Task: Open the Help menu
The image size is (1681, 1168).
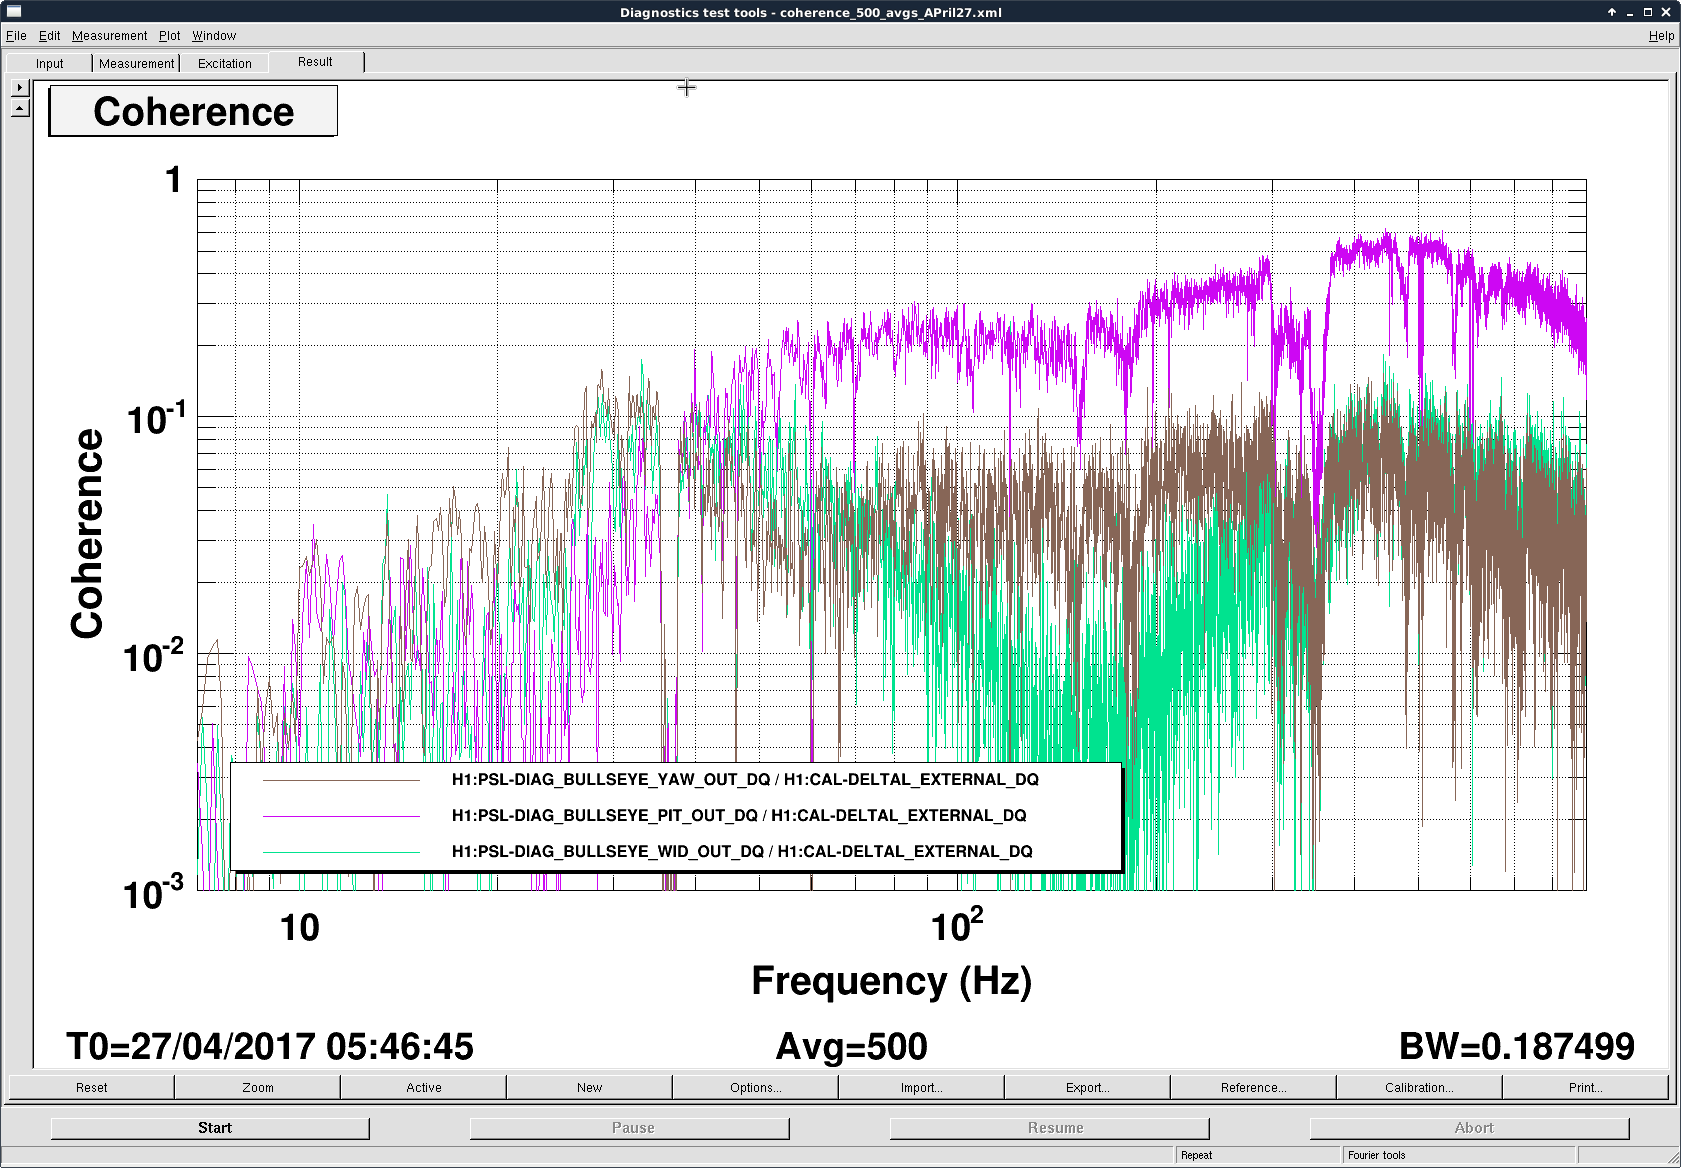Action: tap(1661, 36)
